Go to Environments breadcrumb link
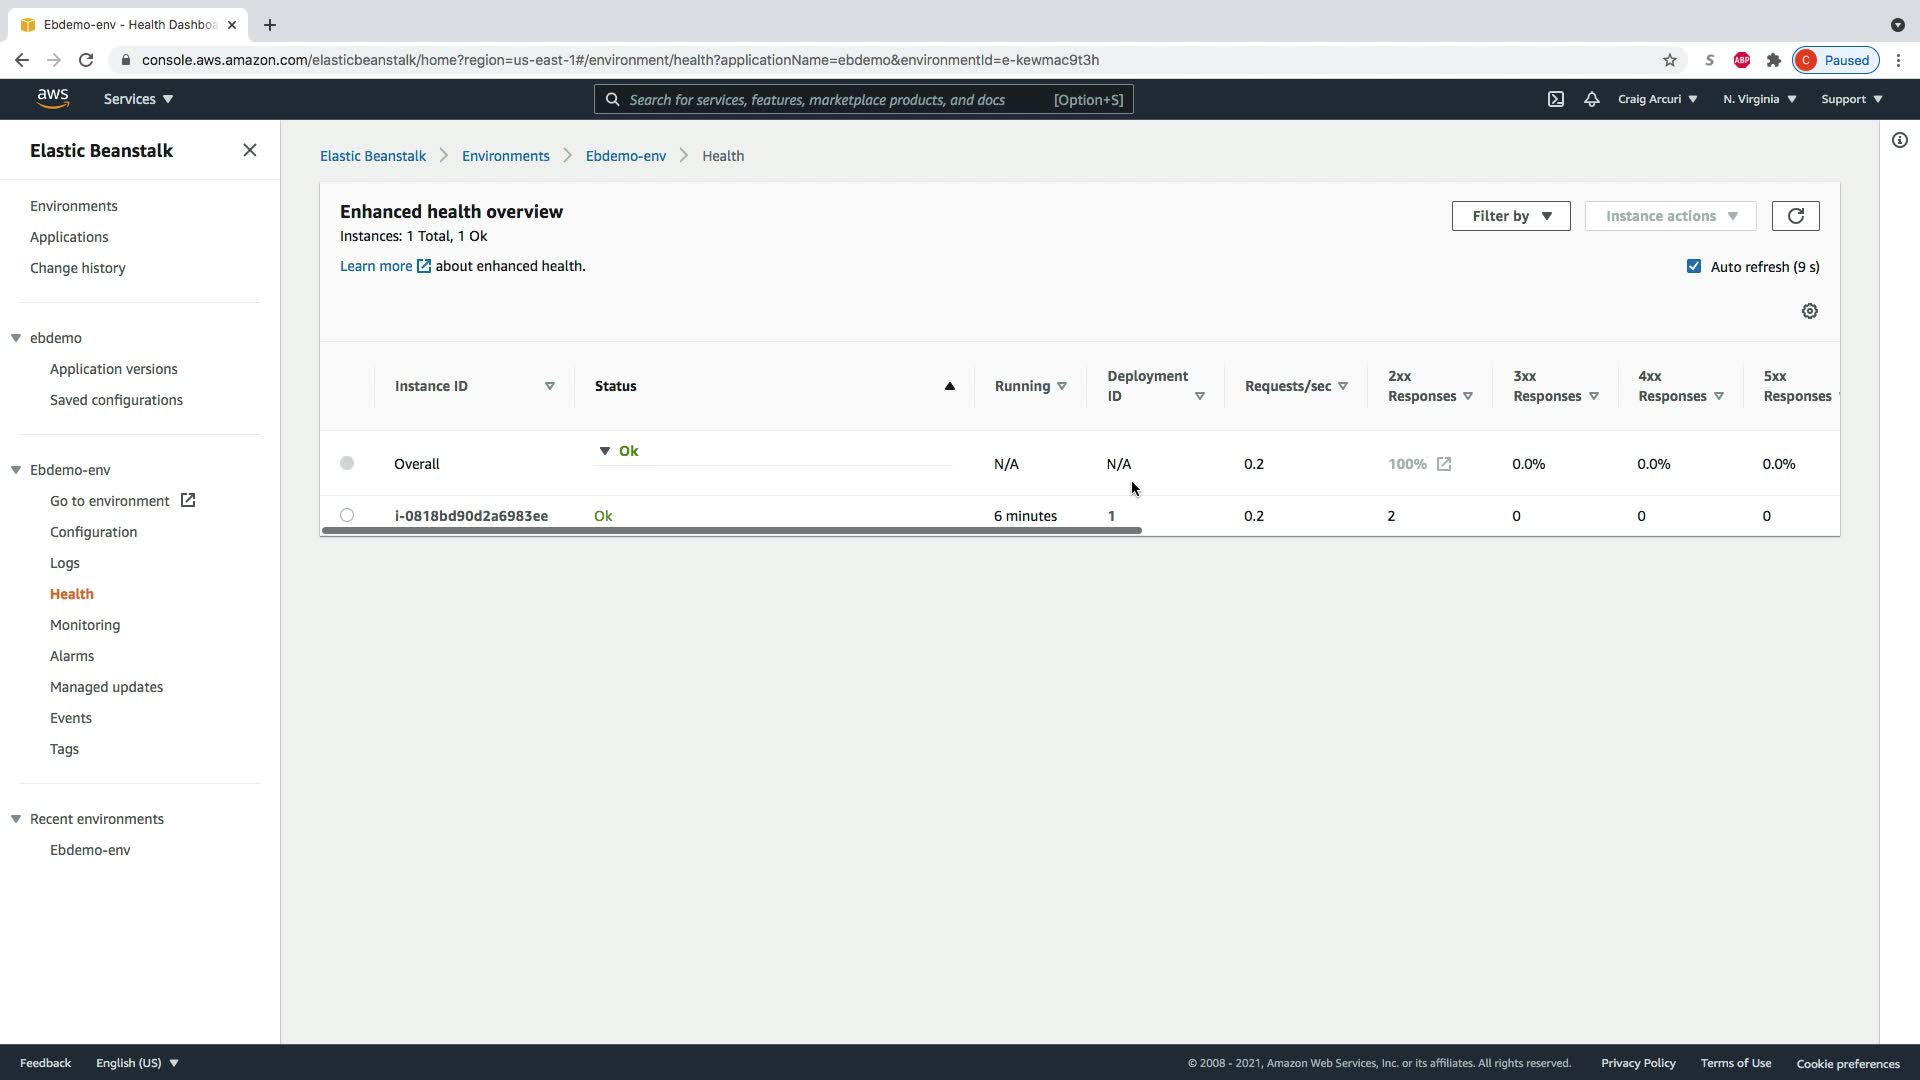This screenshot has width=1920, height=1080. 505,156
